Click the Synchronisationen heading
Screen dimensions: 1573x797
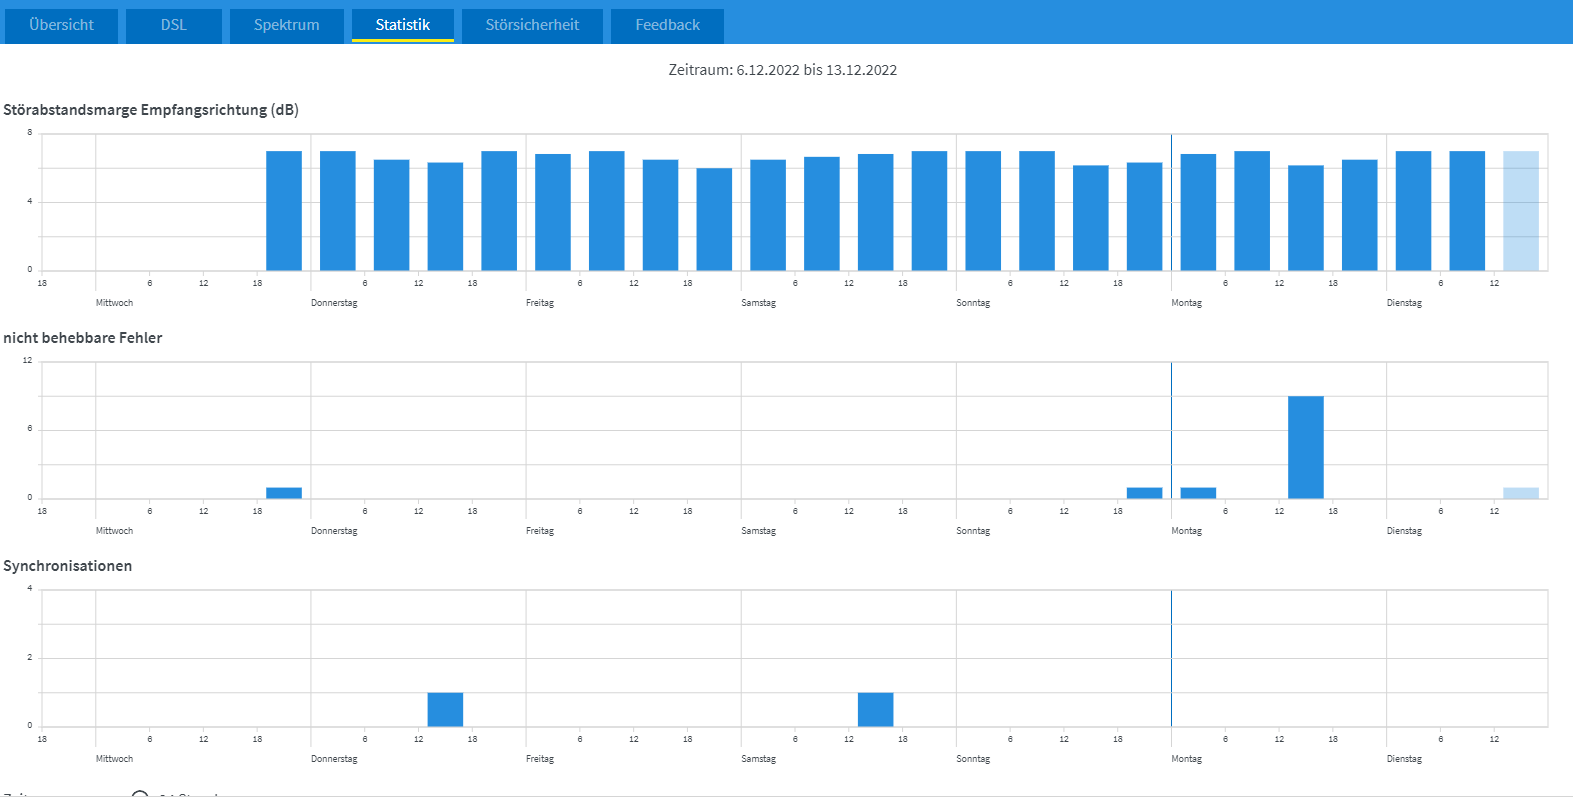pyautogui.click(x=68, y=566)
